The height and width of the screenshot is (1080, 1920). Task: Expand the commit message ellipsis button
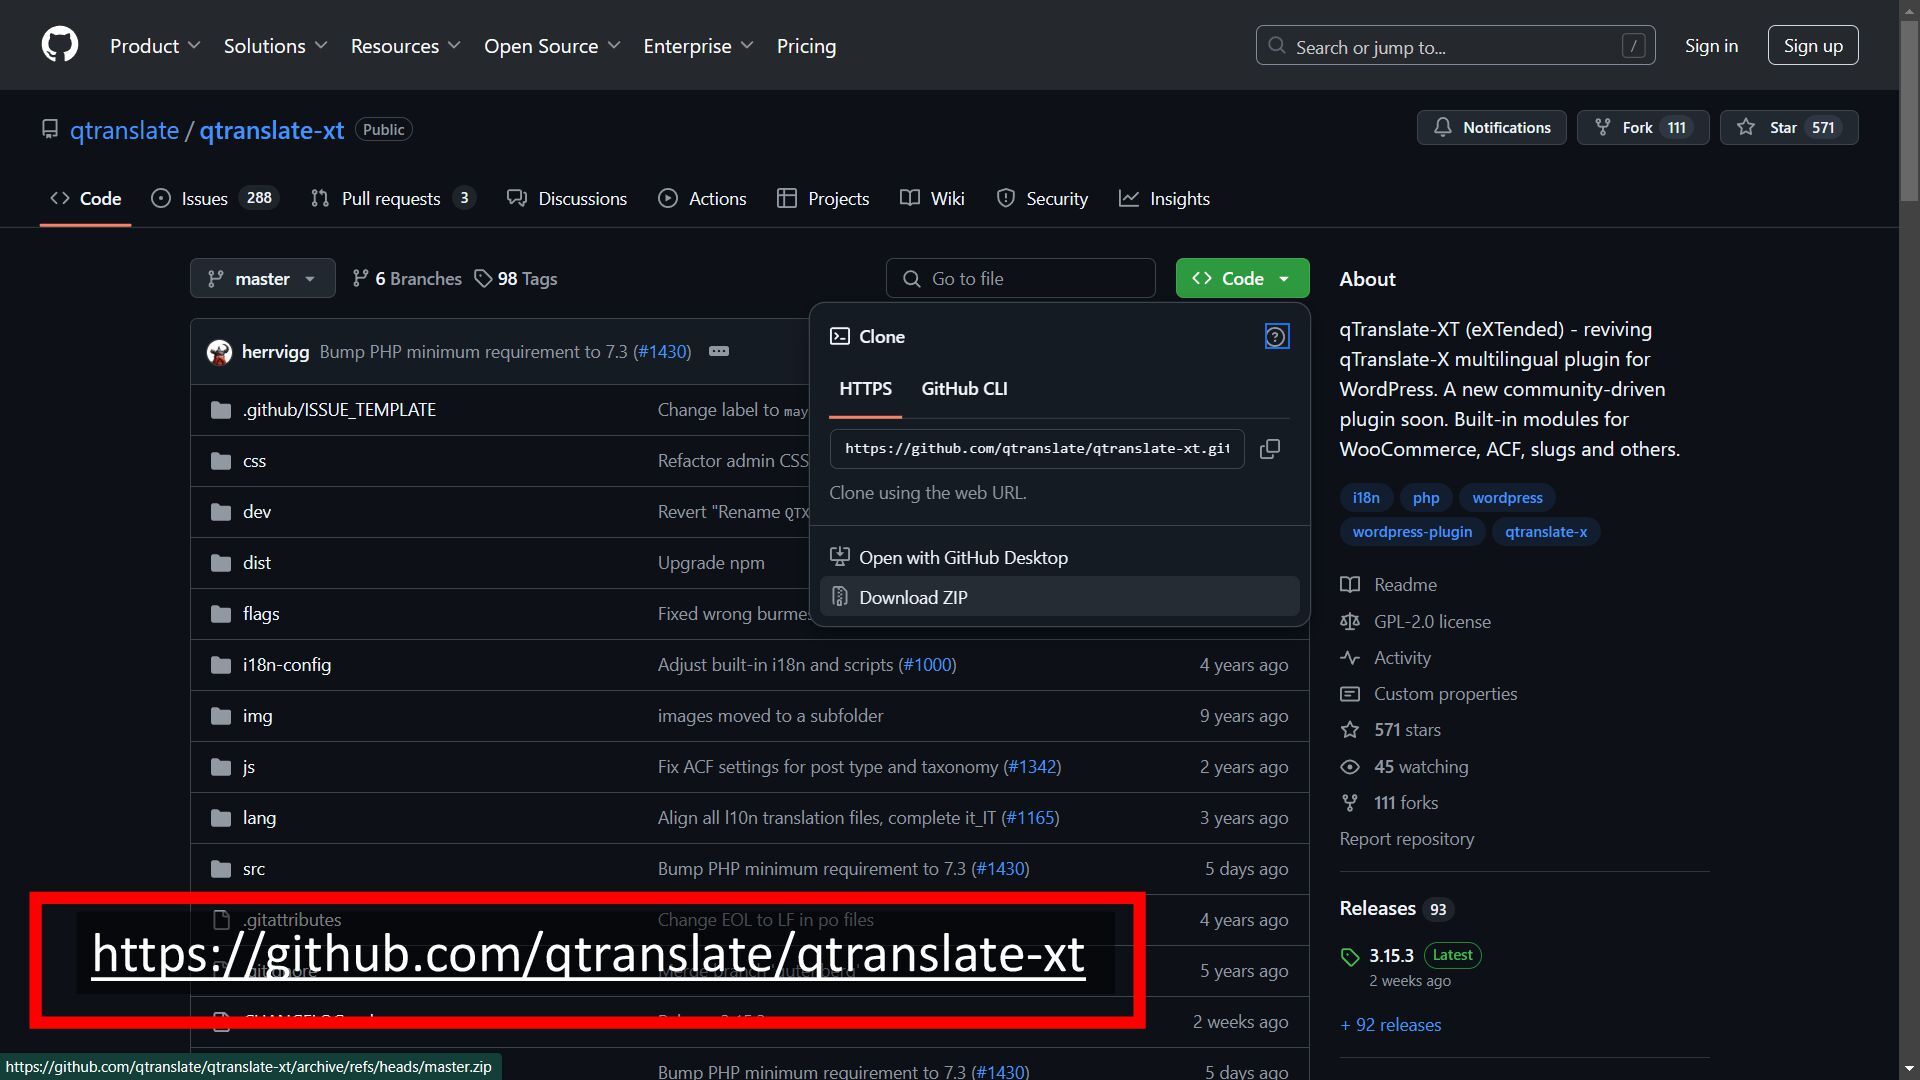click(718, 352)
